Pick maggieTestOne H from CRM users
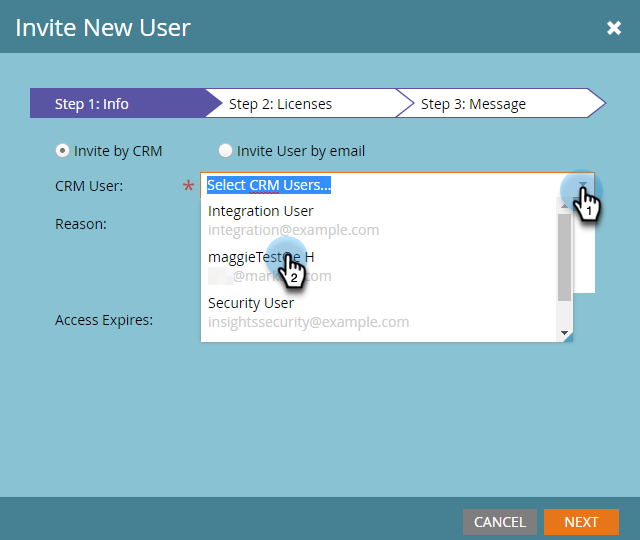Viewport: 640px width, 540px height. tap(261, 257)
